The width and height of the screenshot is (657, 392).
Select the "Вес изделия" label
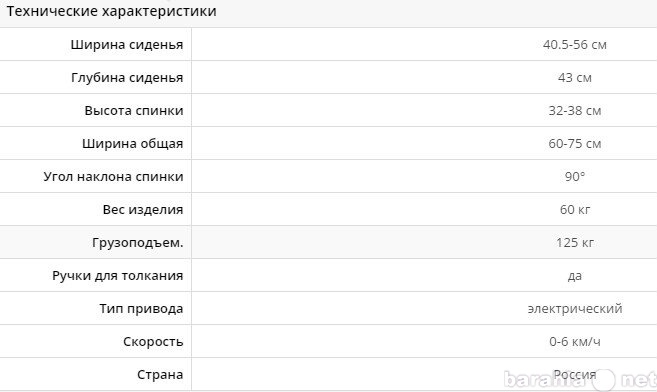click(143, 209)
